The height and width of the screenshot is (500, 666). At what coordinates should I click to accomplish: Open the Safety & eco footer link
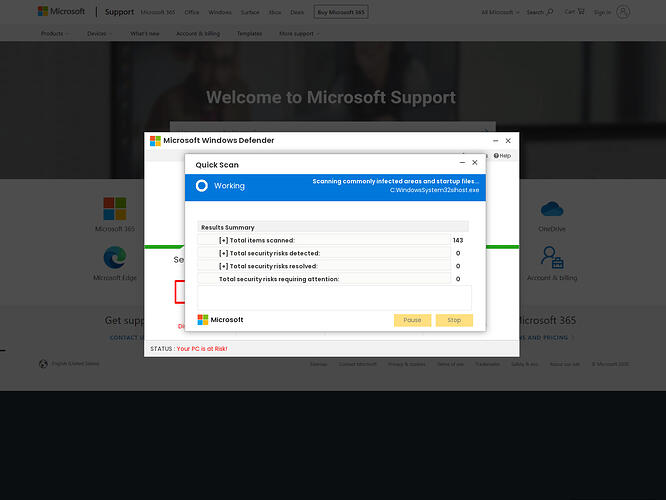pyautogui.click(x=525, y=364)
